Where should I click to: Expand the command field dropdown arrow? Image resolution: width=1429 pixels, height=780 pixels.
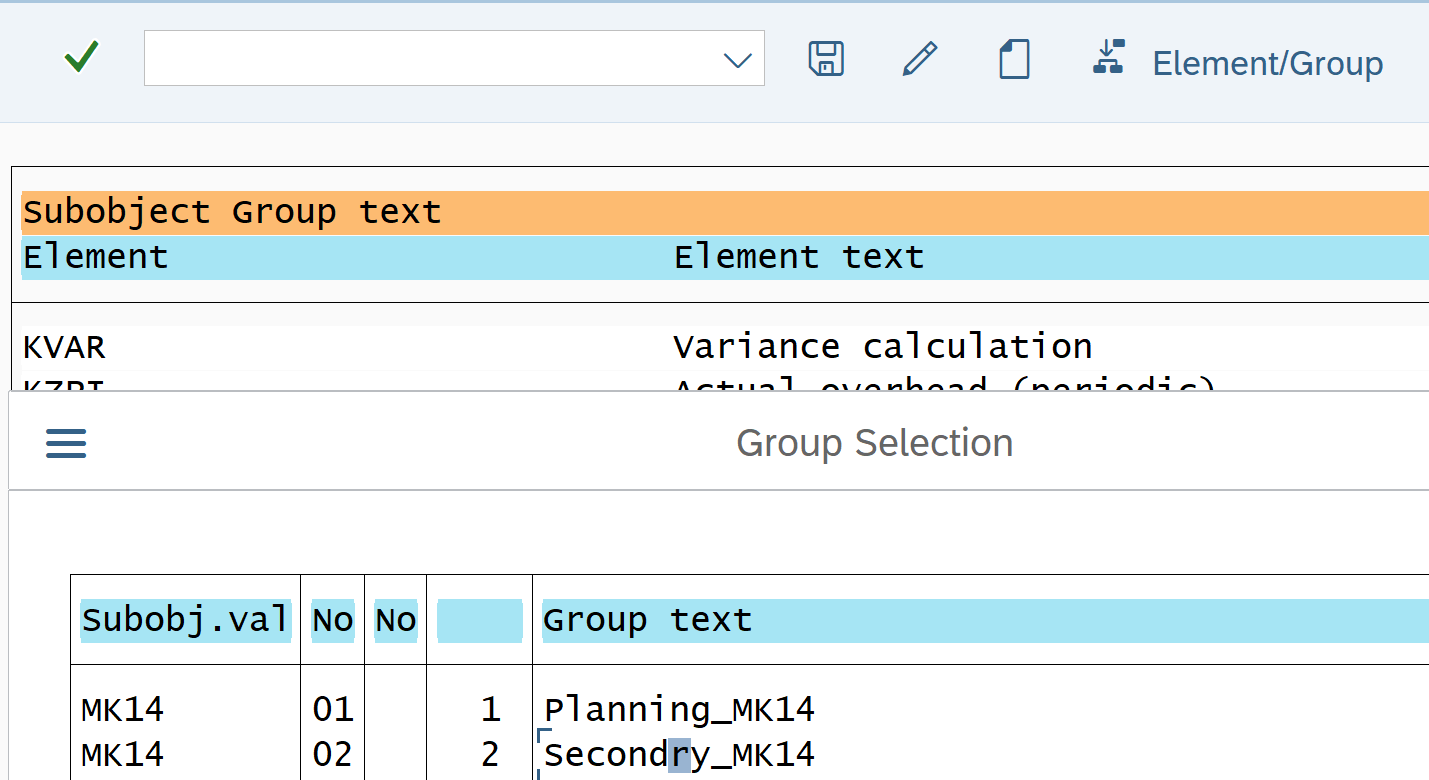pyautogui.click(x=737, y=60)
